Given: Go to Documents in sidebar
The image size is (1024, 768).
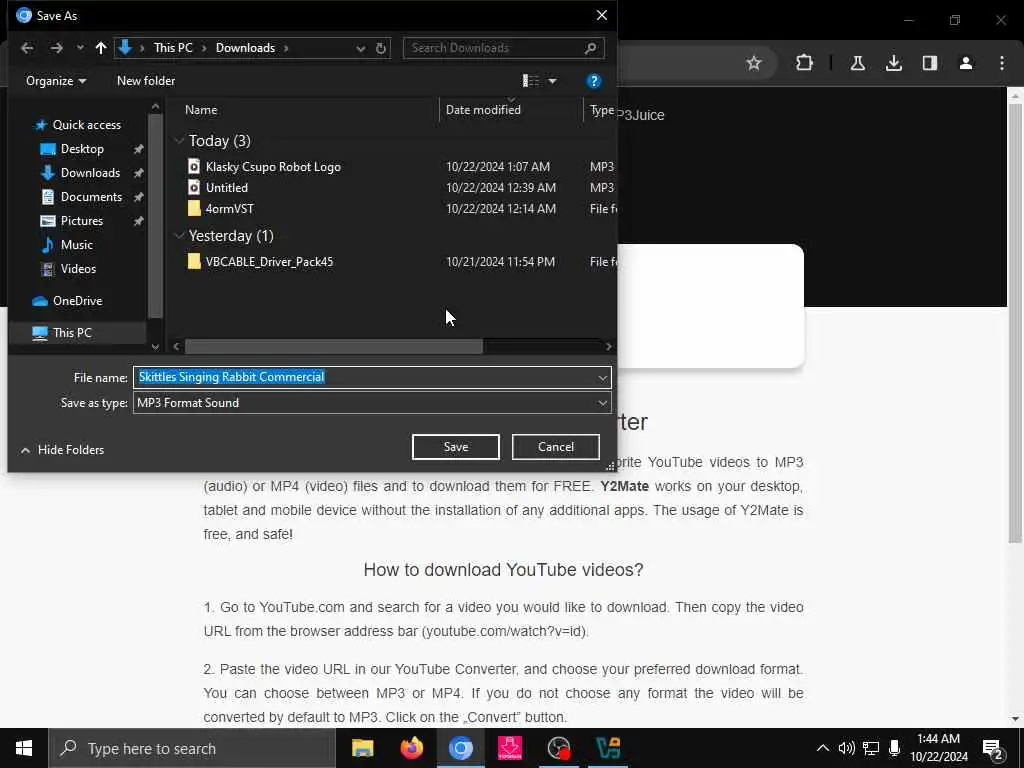Looking at the screenshot, I should (x=91, y=197).
